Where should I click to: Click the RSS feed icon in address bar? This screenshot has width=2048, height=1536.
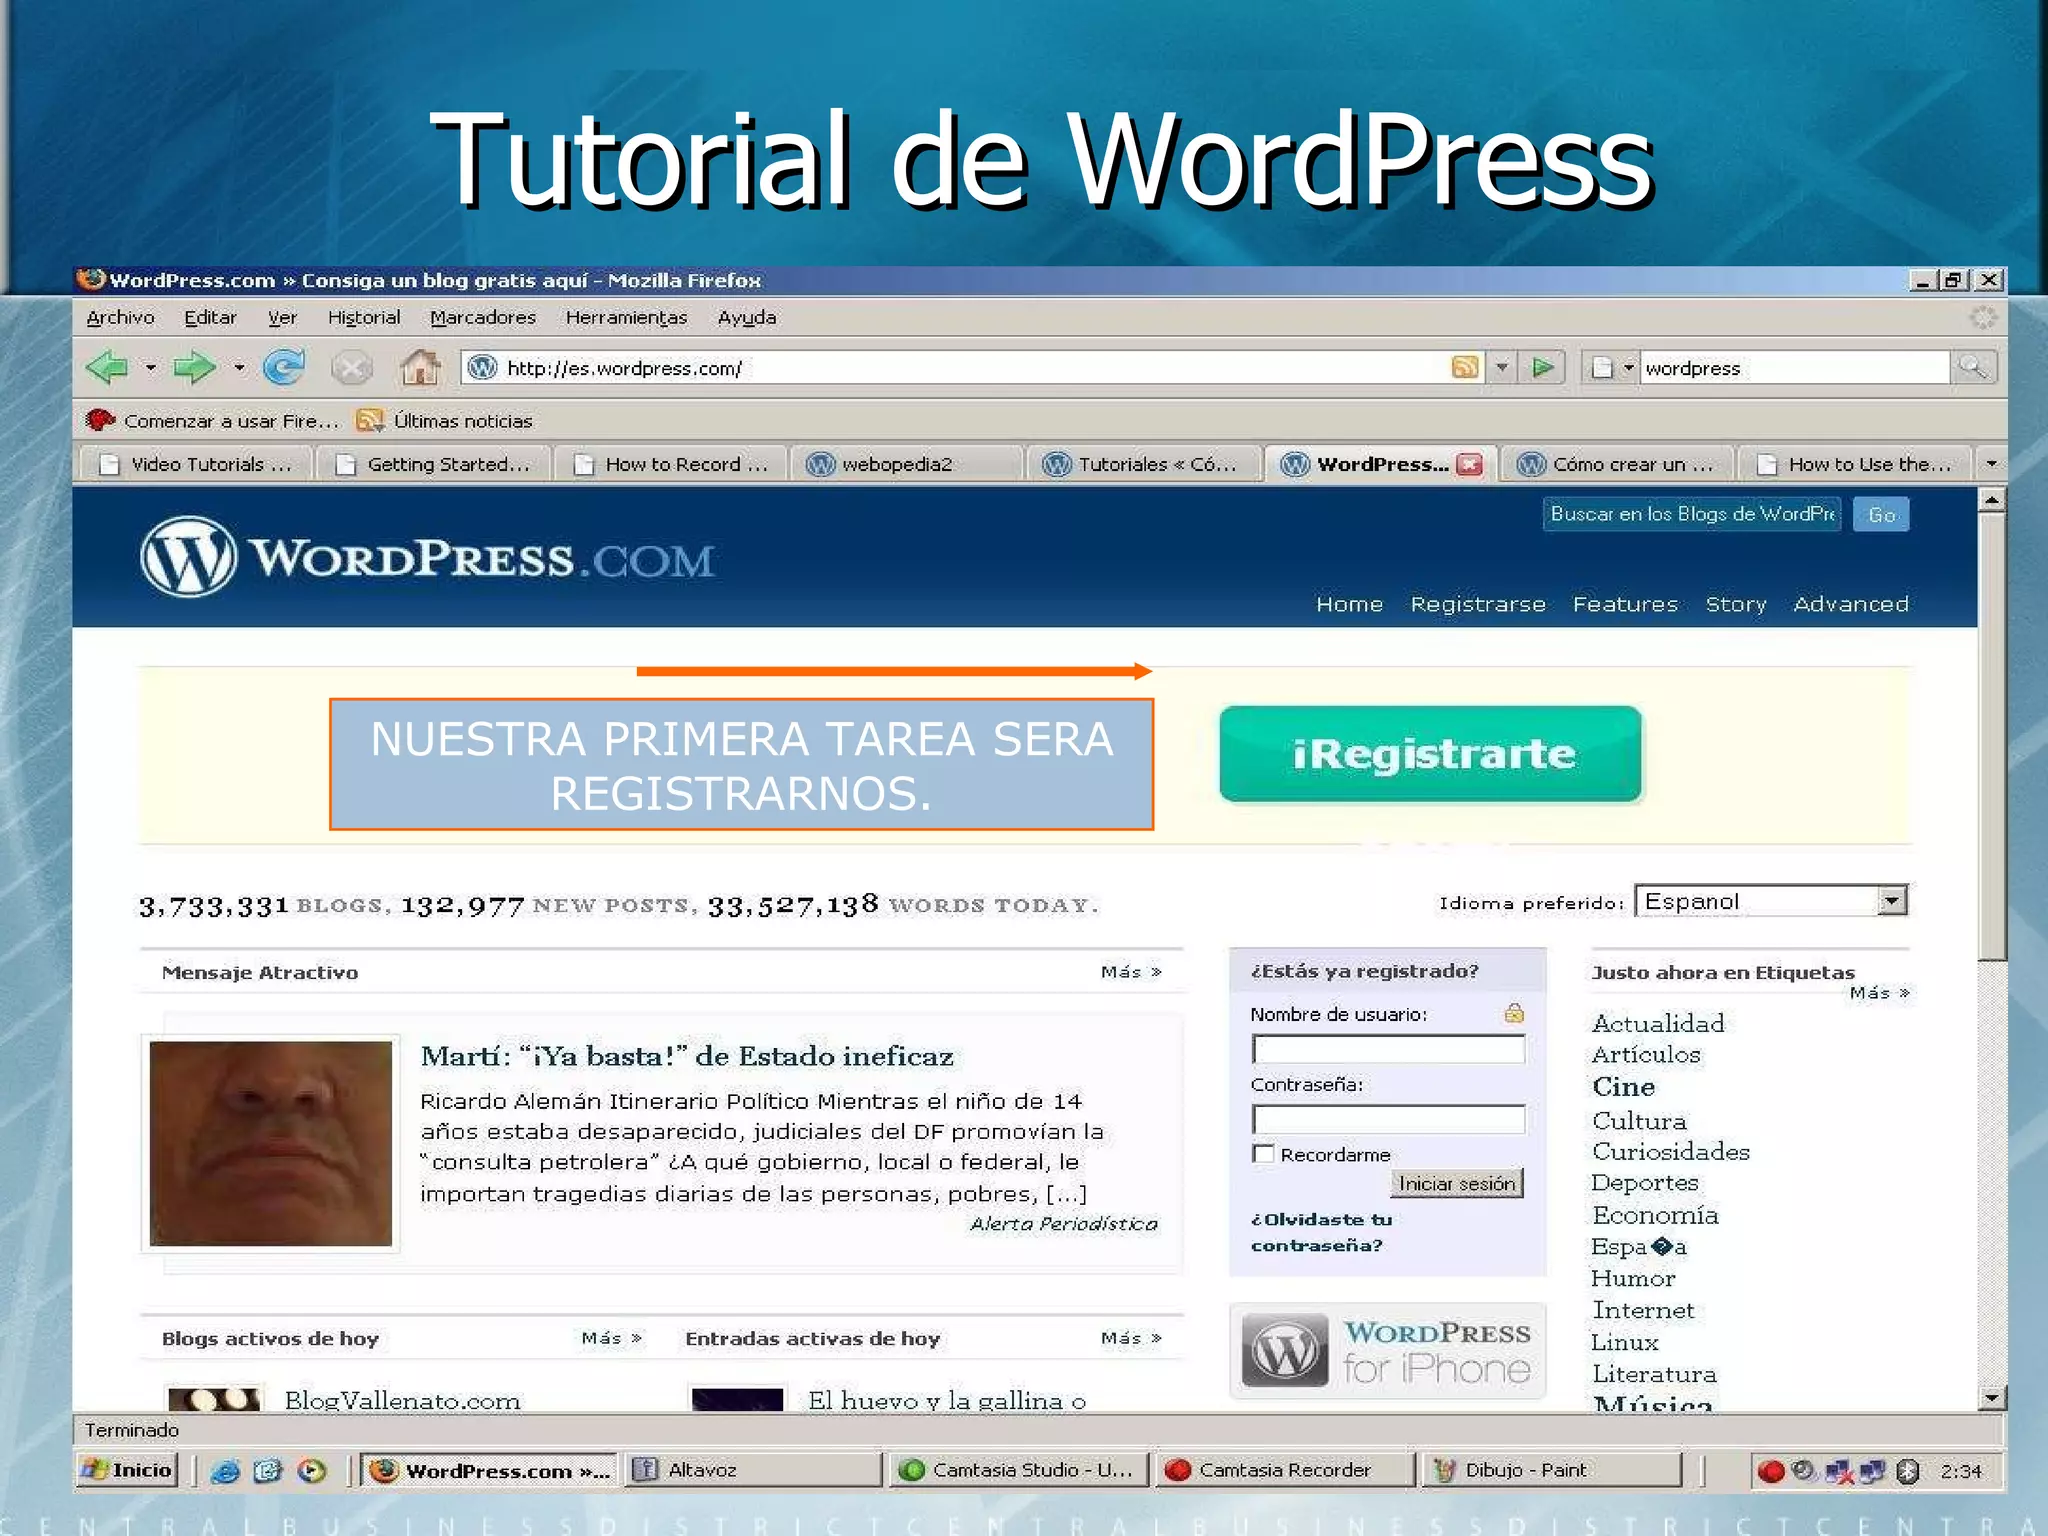[x=1464, y=368]
